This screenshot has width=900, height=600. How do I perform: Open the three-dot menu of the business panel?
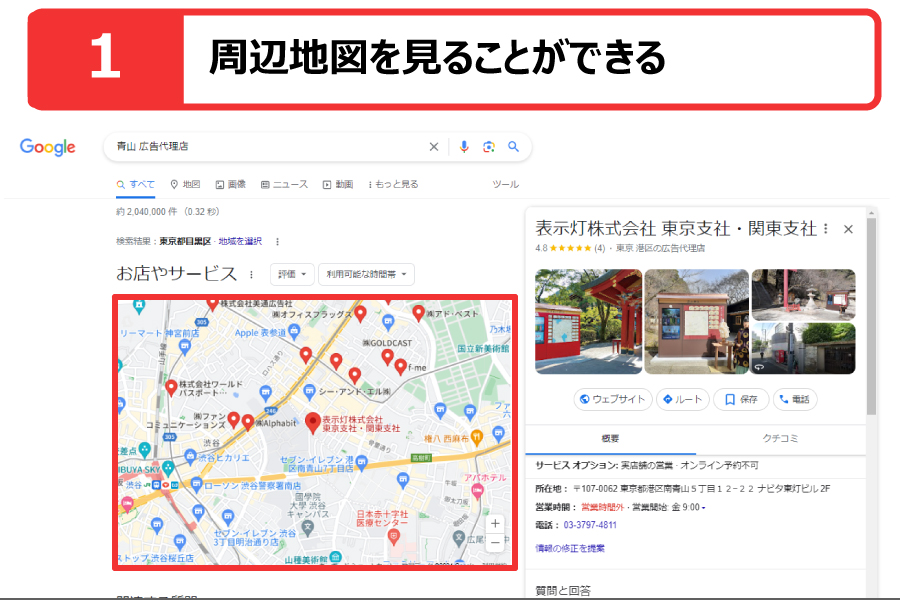point(826,229)
